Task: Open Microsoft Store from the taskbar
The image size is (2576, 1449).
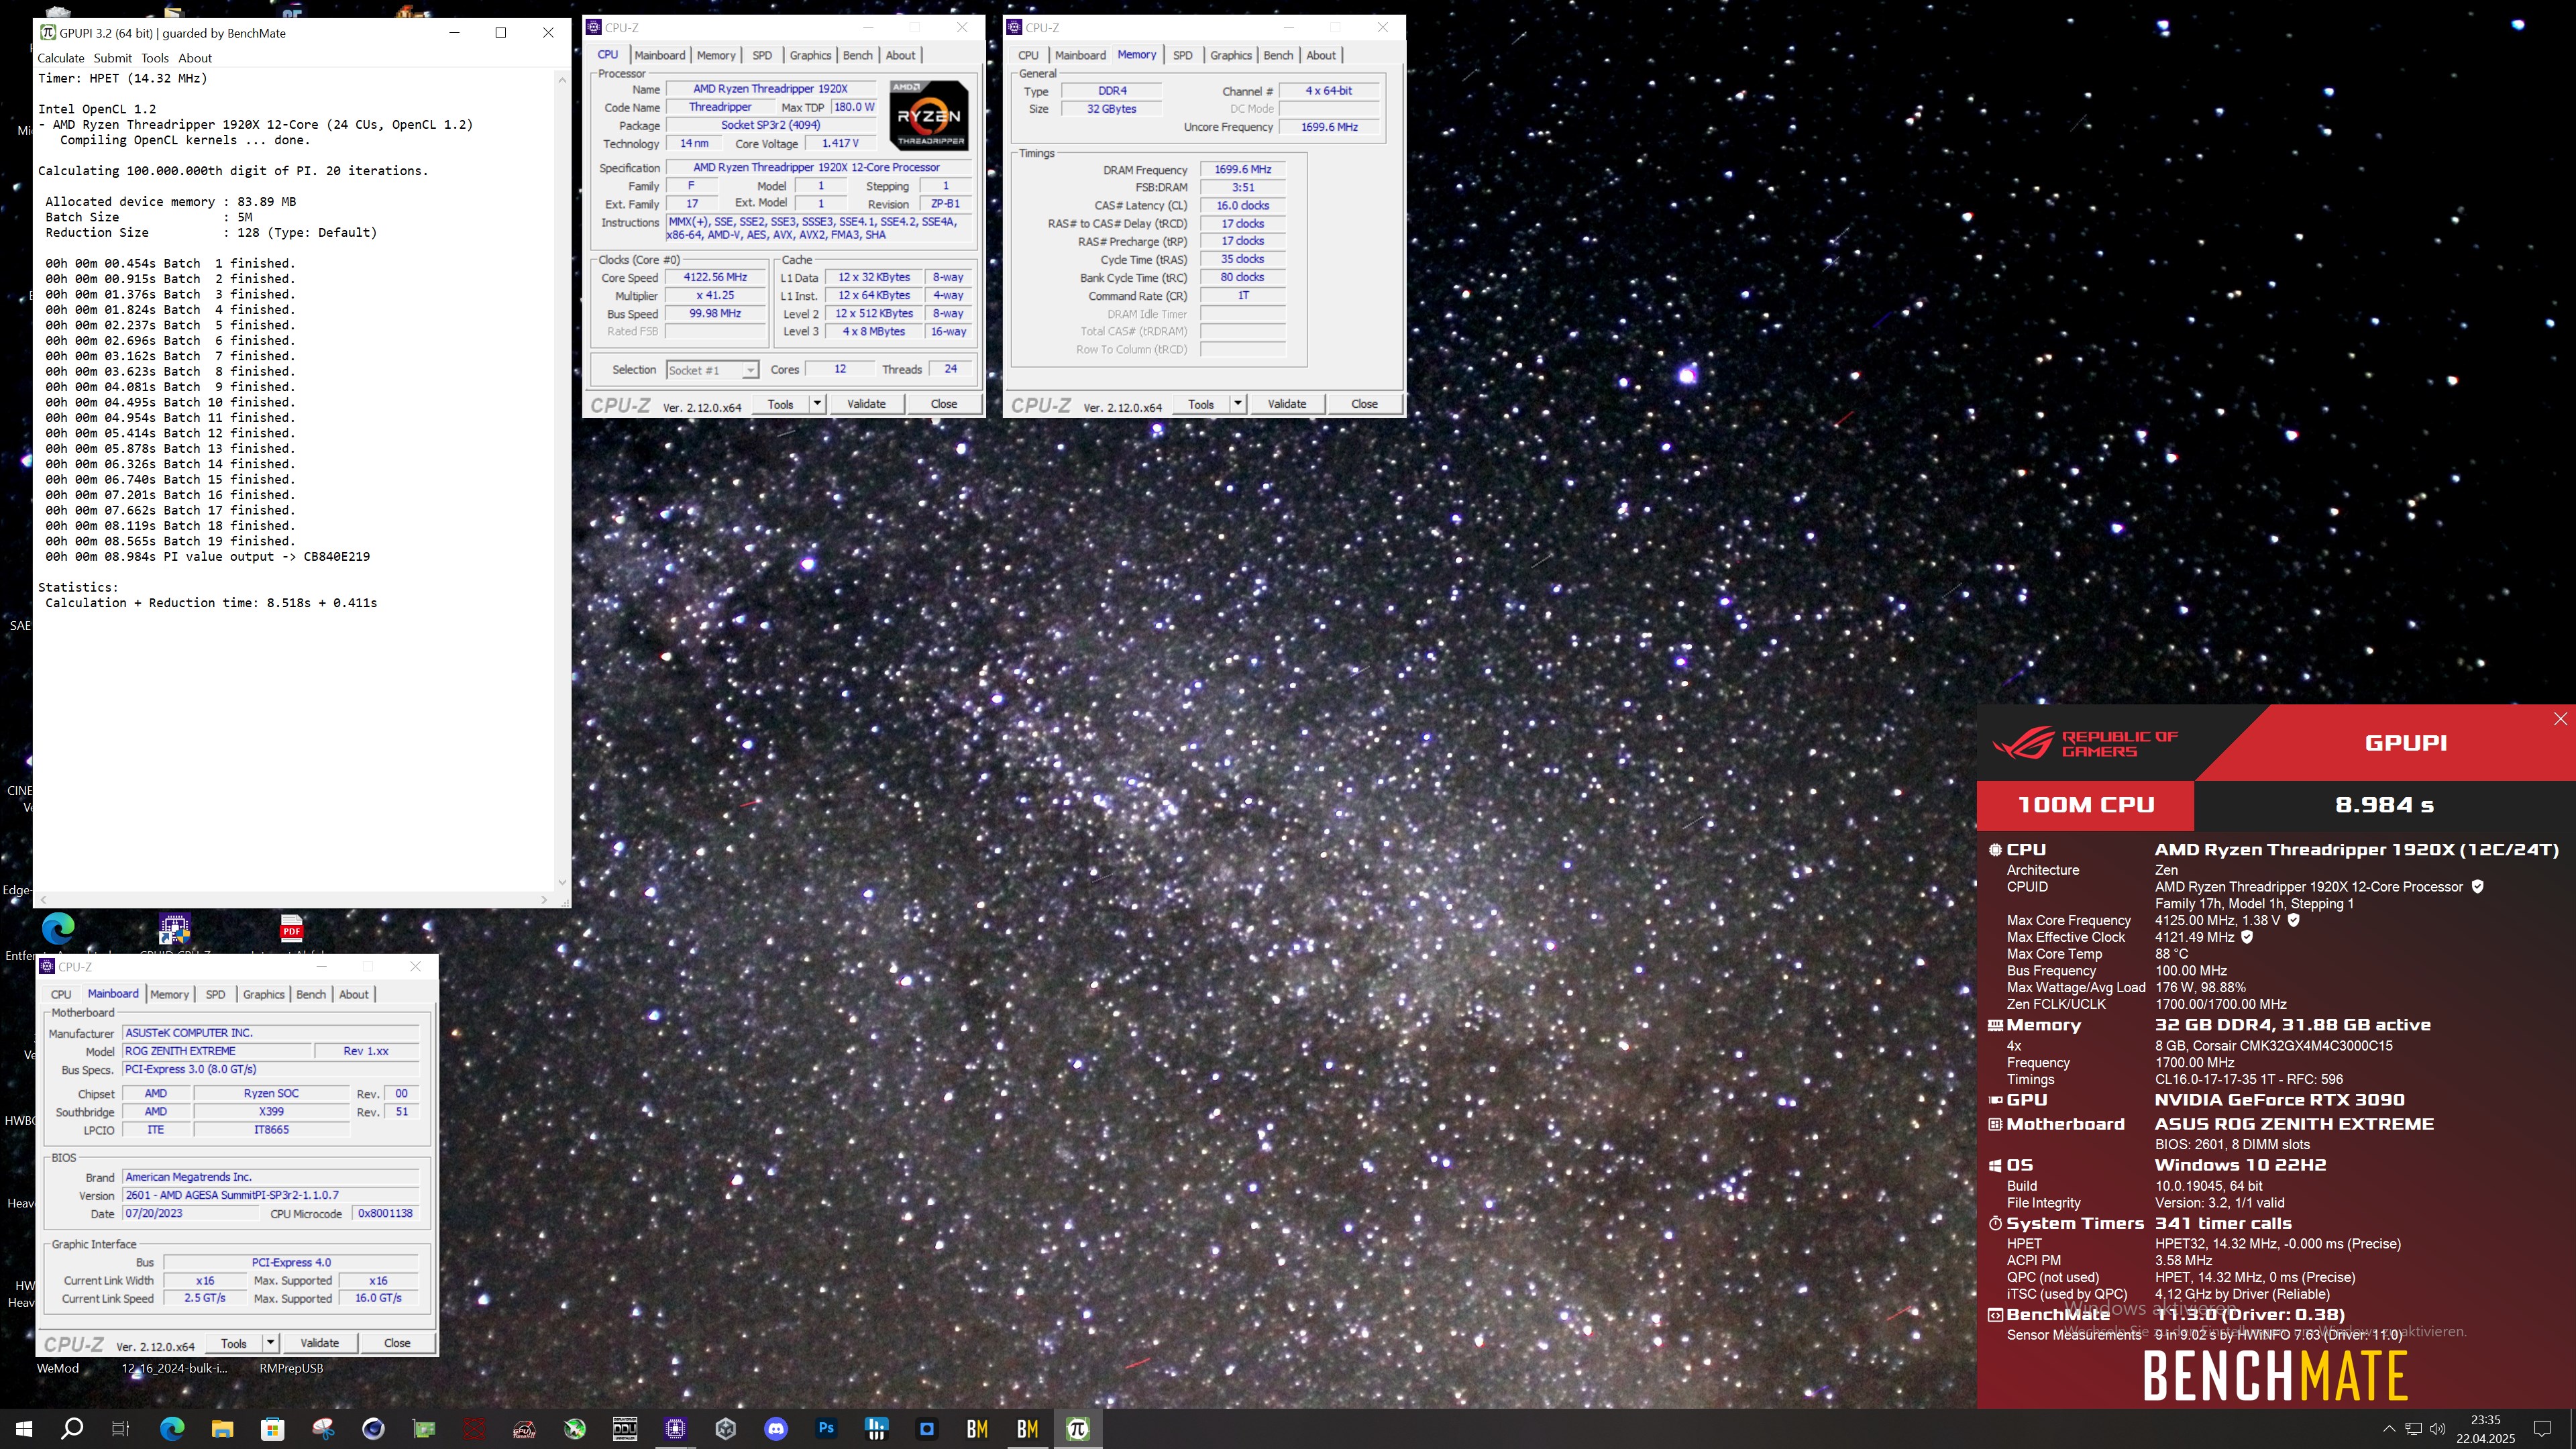Action: pos(272,1429)
